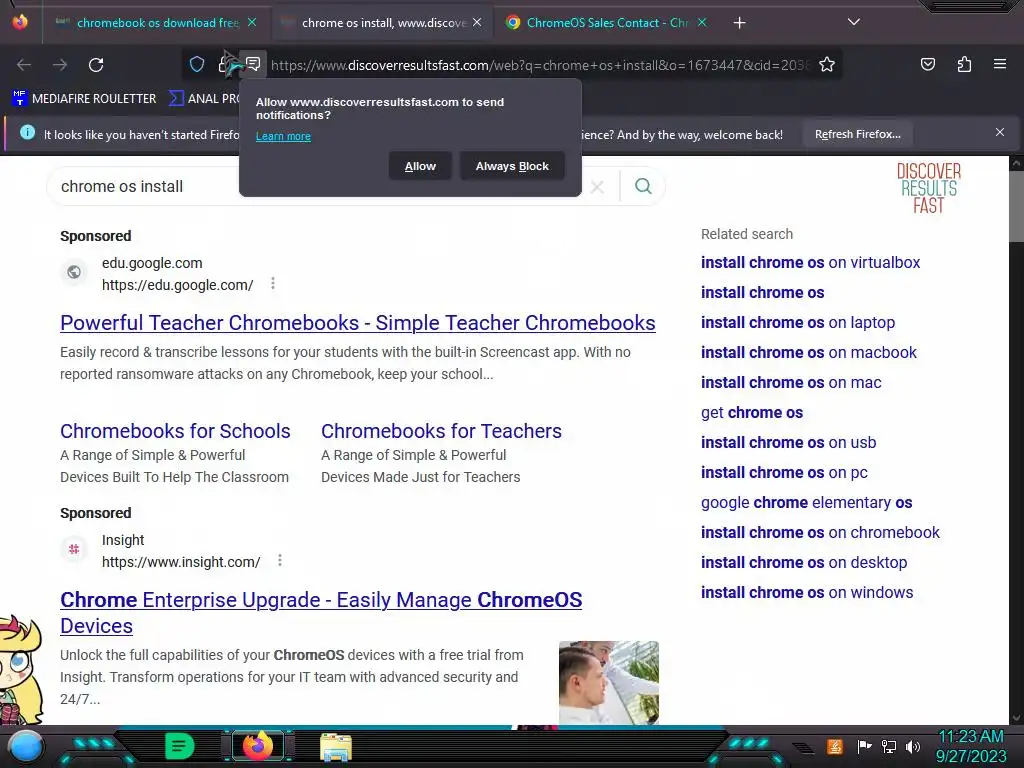
Task: Open Chrome Enterprise Upgrade result
Action: [321, 613]
